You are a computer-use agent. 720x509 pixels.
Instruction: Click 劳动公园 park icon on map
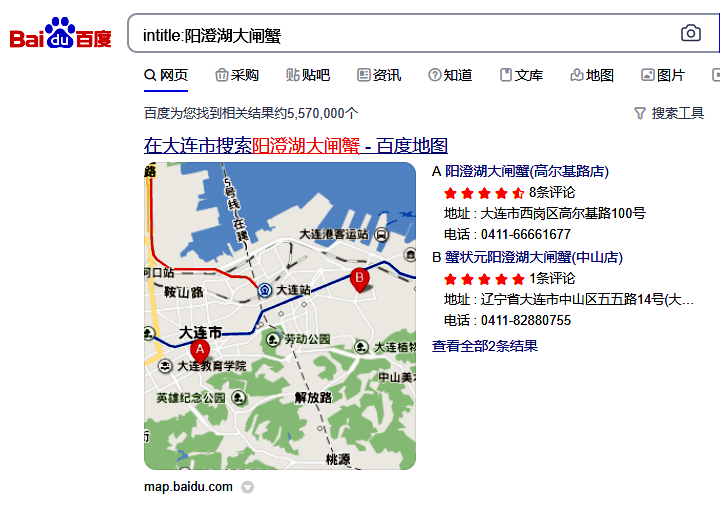click(273, 340)
